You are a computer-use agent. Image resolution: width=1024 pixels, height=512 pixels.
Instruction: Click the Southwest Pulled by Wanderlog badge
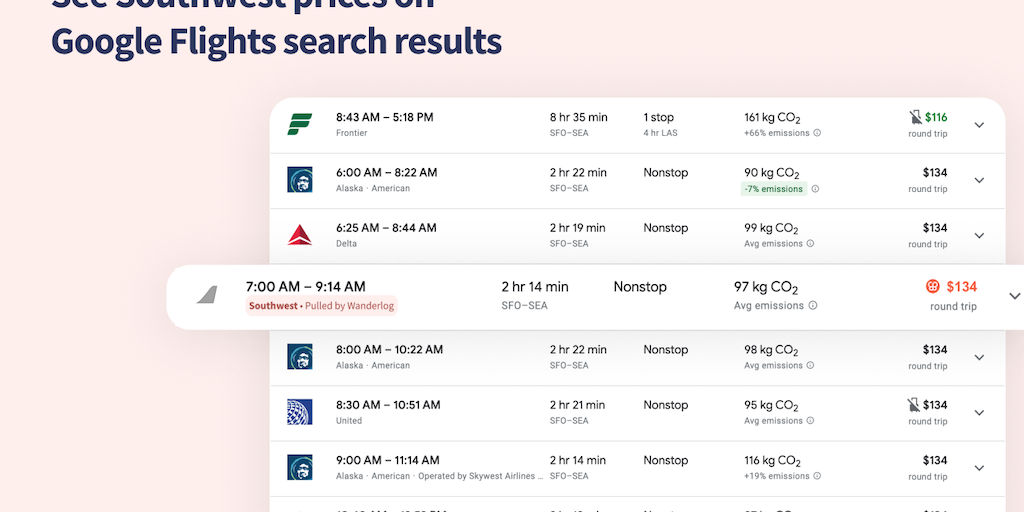tap(321, 306)
